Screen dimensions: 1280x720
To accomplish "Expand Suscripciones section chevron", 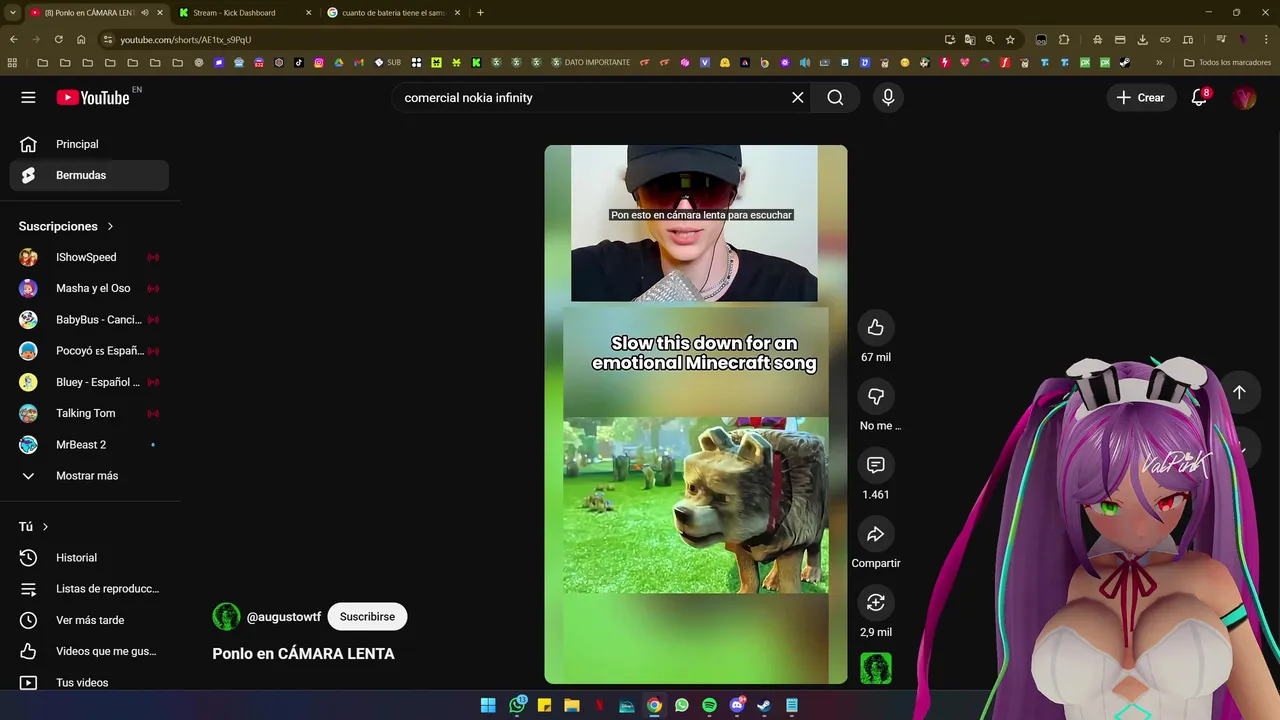I will click(x=110, y=227).
